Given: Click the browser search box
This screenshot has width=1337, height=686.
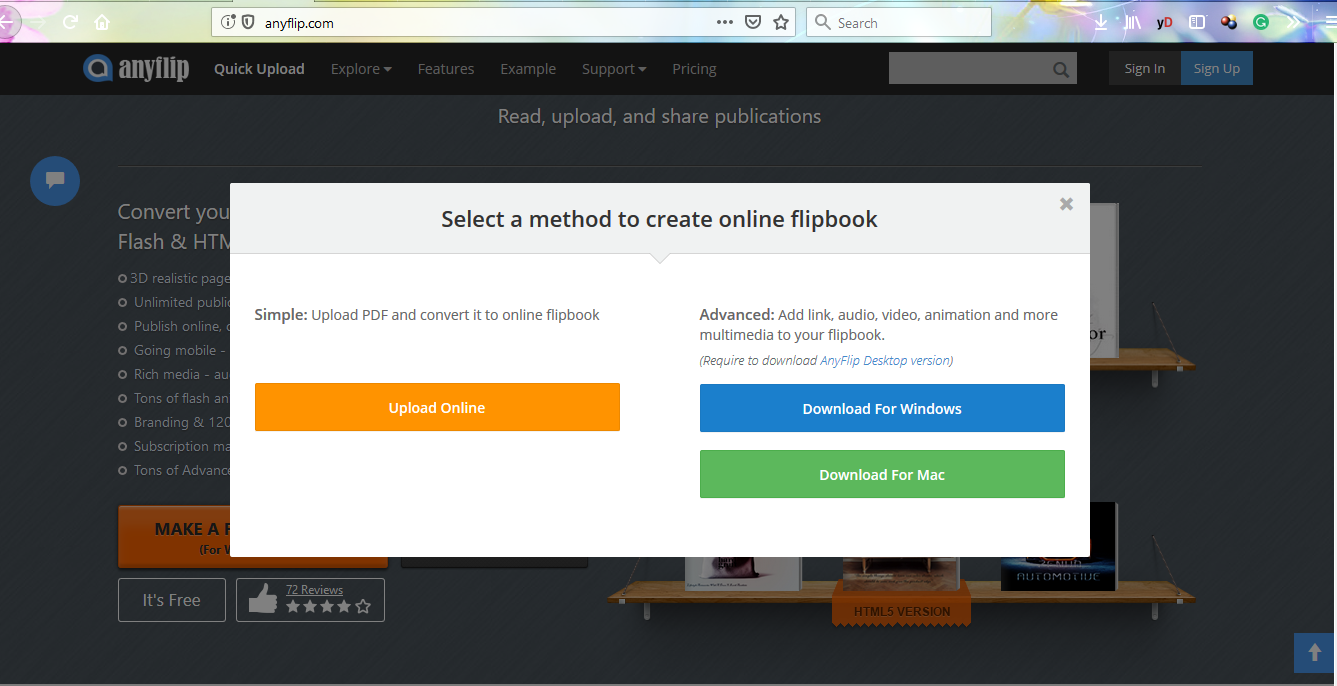Looking at the screenshot, I should [899, 22].
